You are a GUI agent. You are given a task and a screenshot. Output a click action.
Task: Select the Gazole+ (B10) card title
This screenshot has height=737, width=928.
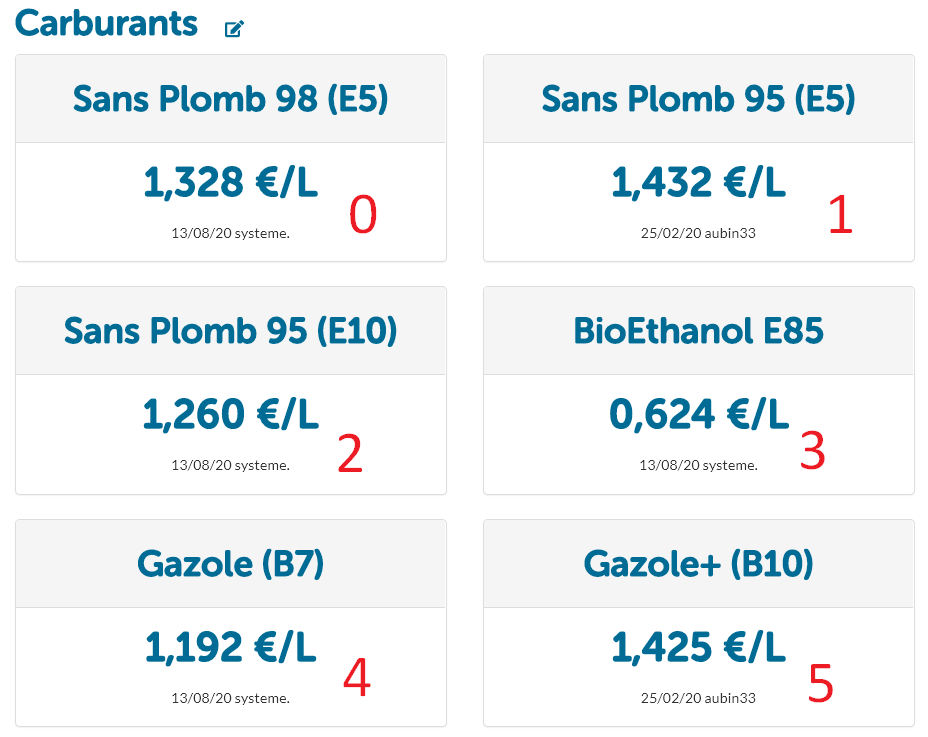(699, 564)
